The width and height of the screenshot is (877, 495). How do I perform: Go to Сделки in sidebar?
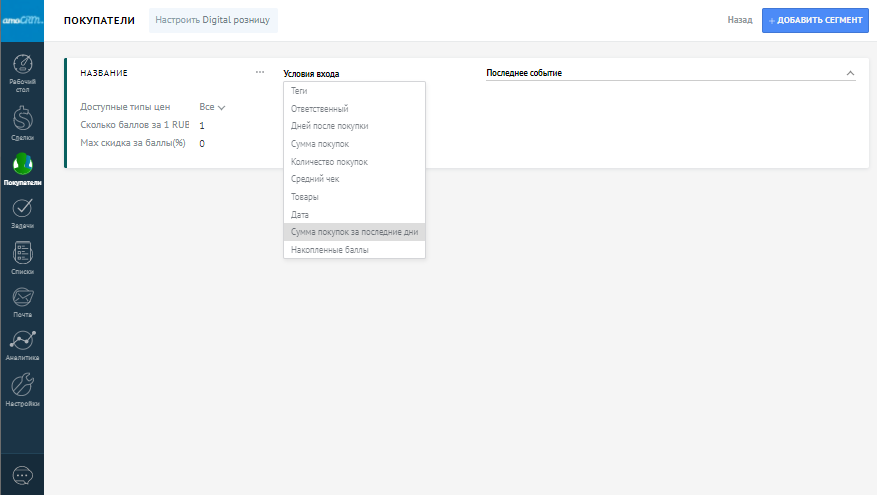coord(22,120)
